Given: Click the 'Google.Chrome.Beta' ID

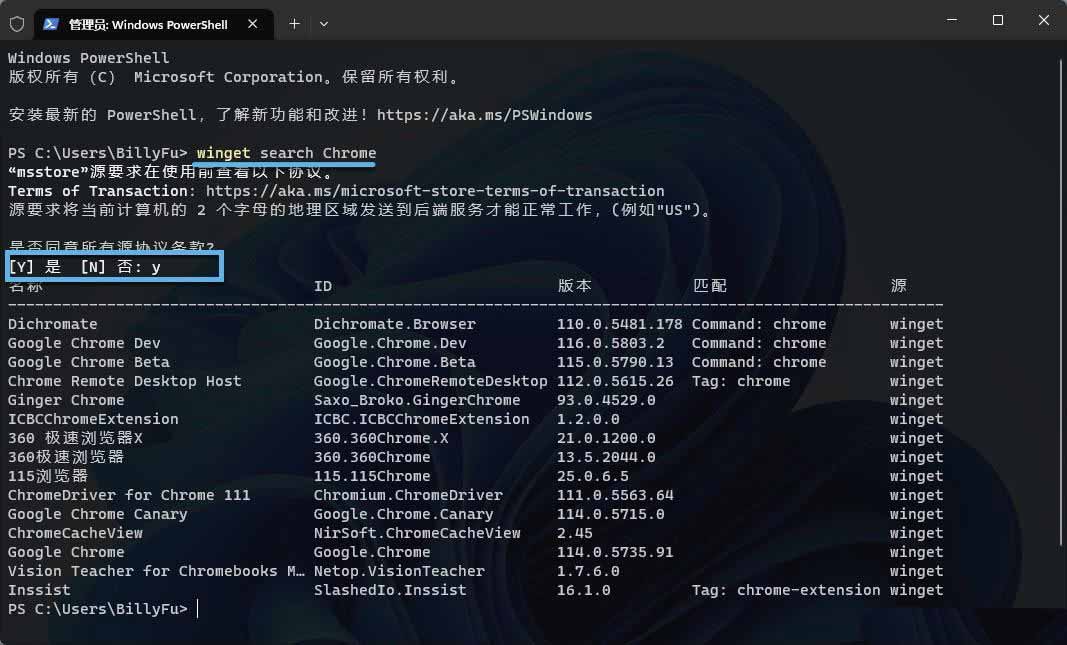Looking at the screenshot, I should tap(395, 362).
